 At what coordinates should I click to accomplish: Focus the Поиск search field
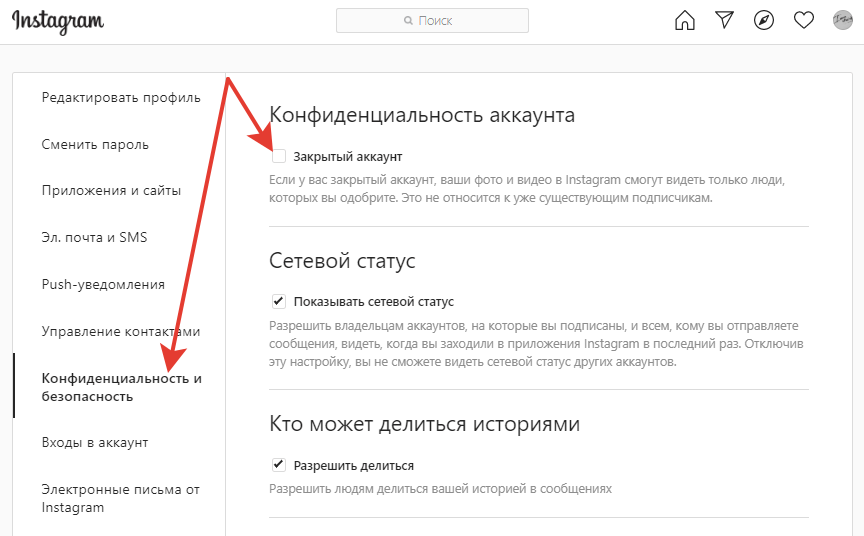click(x=432, y=20)
